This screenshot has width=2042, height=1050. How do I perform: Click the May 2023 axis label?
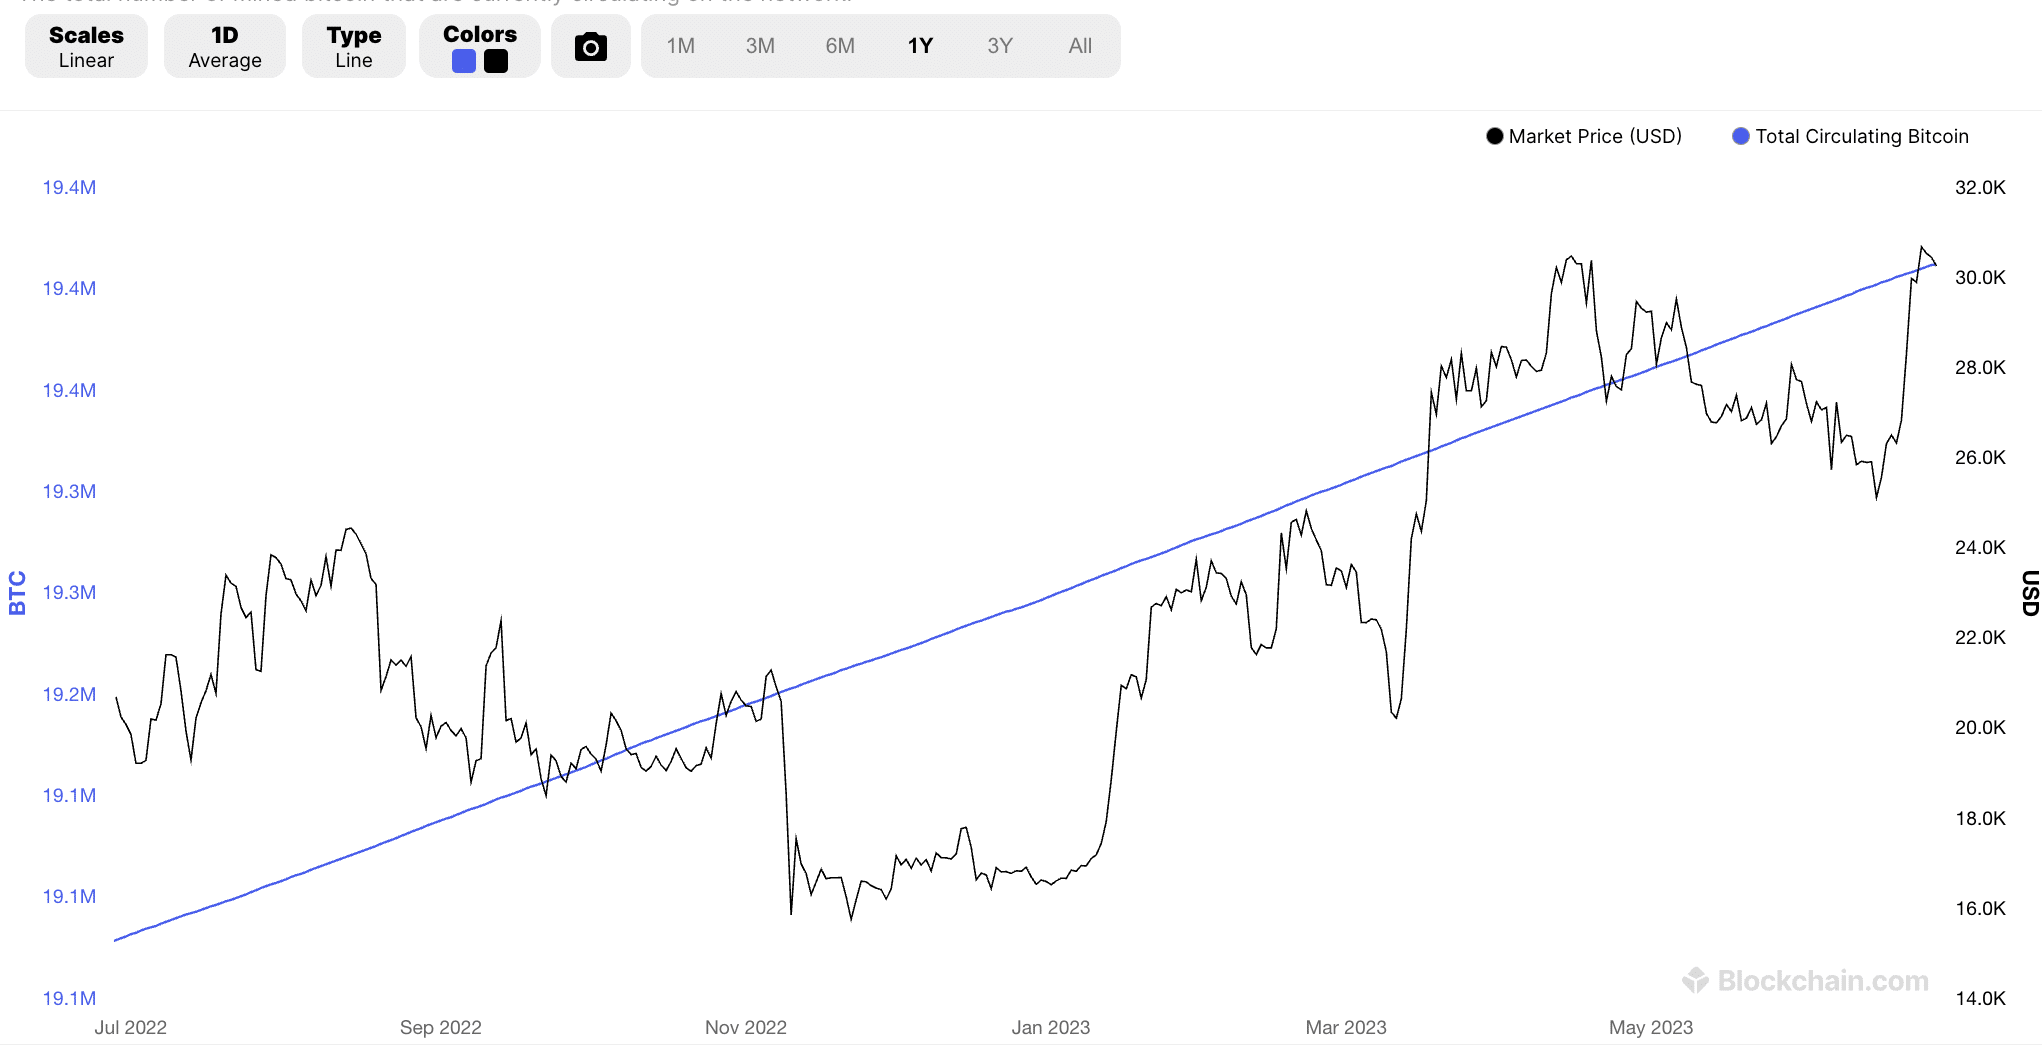(1651, 1027)
